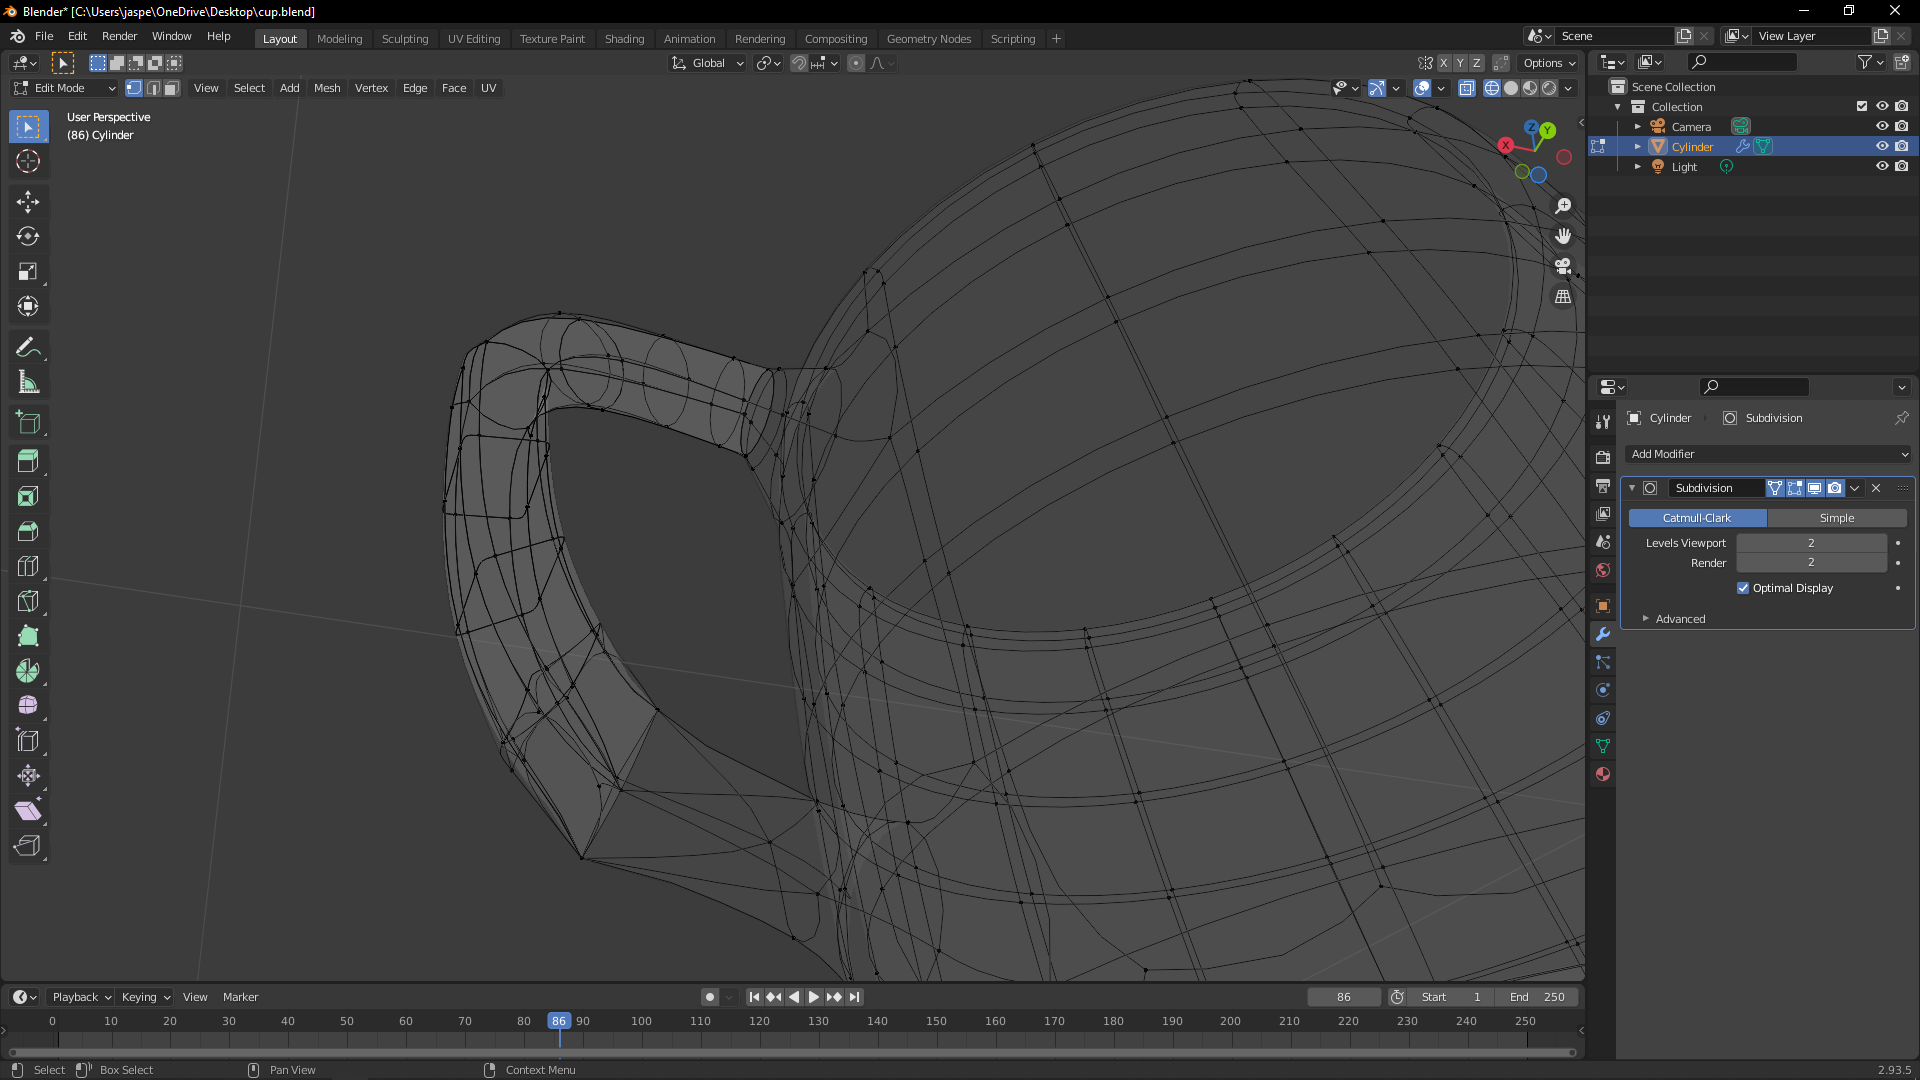The width and height of the screenshot is (1920, 1080).
Task: Toggle camera view in viewport
Action: (x=1563, y=267)
